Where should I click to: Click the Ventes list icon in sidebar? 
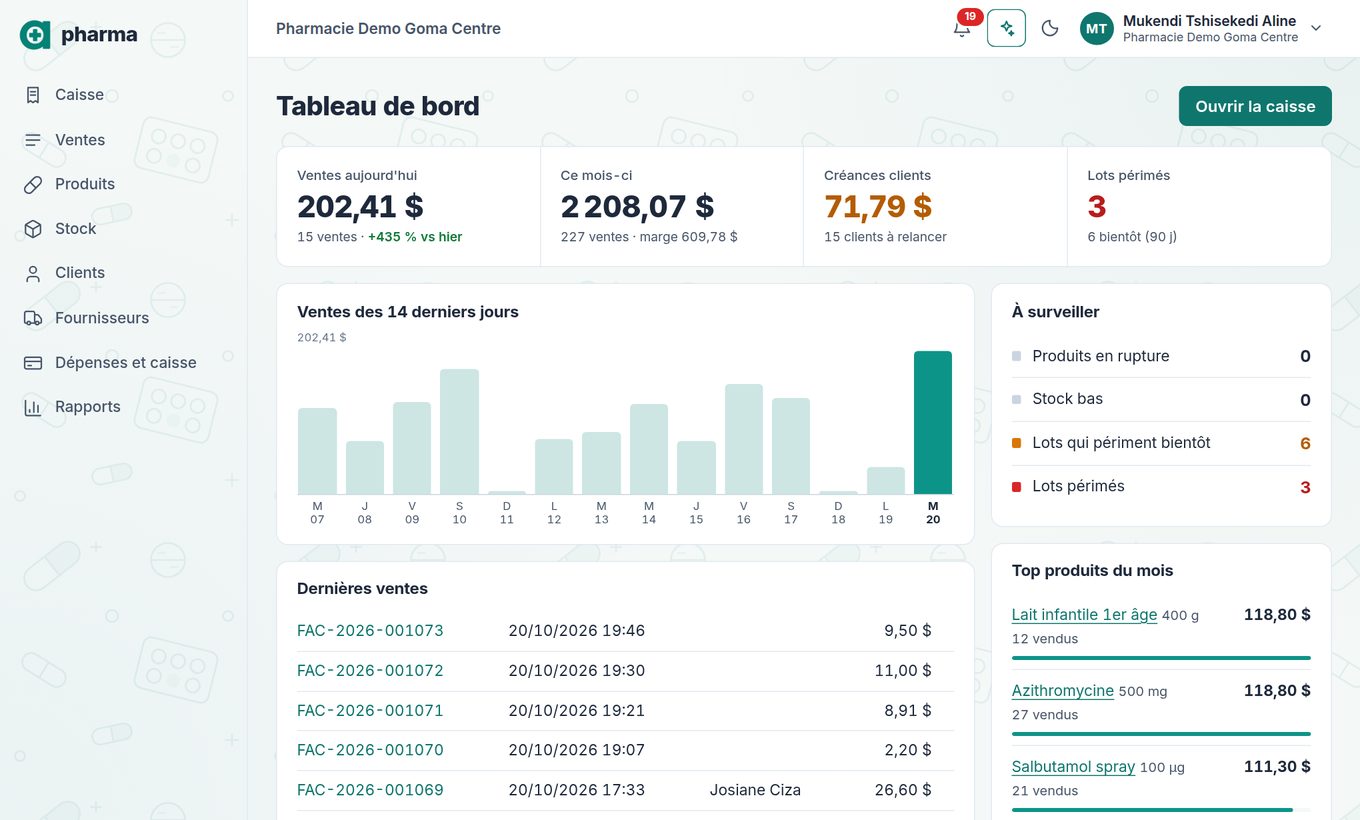(33, 140)
